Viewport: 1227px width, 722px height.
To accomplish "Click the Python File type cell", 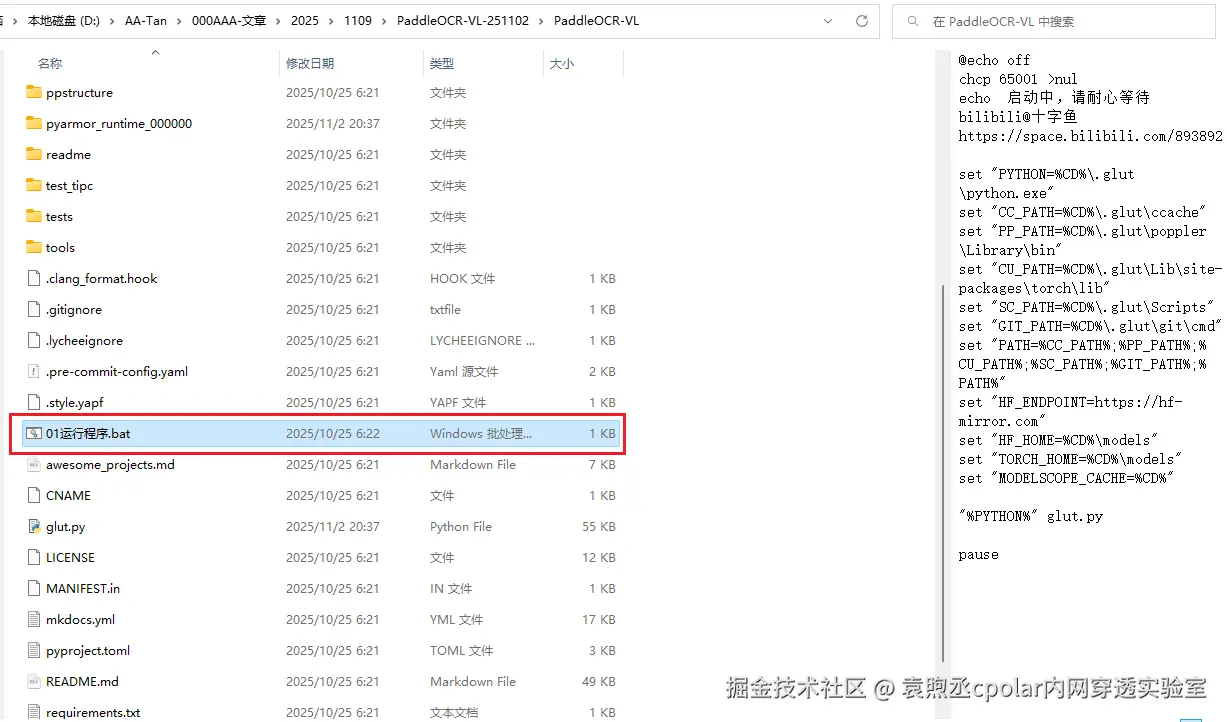I will [461, 527].
